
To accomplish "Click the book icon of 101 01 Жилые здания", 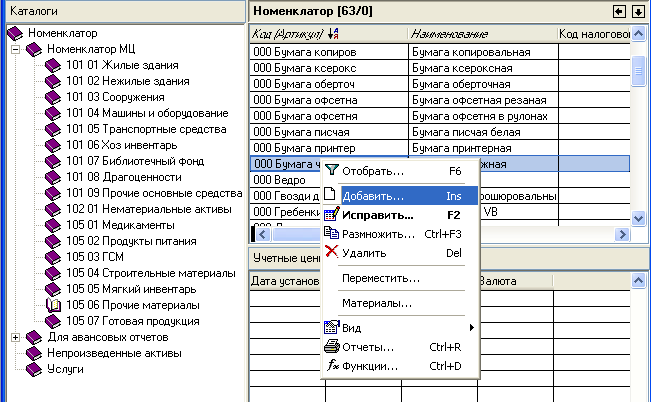I will (x=53, y=65).
